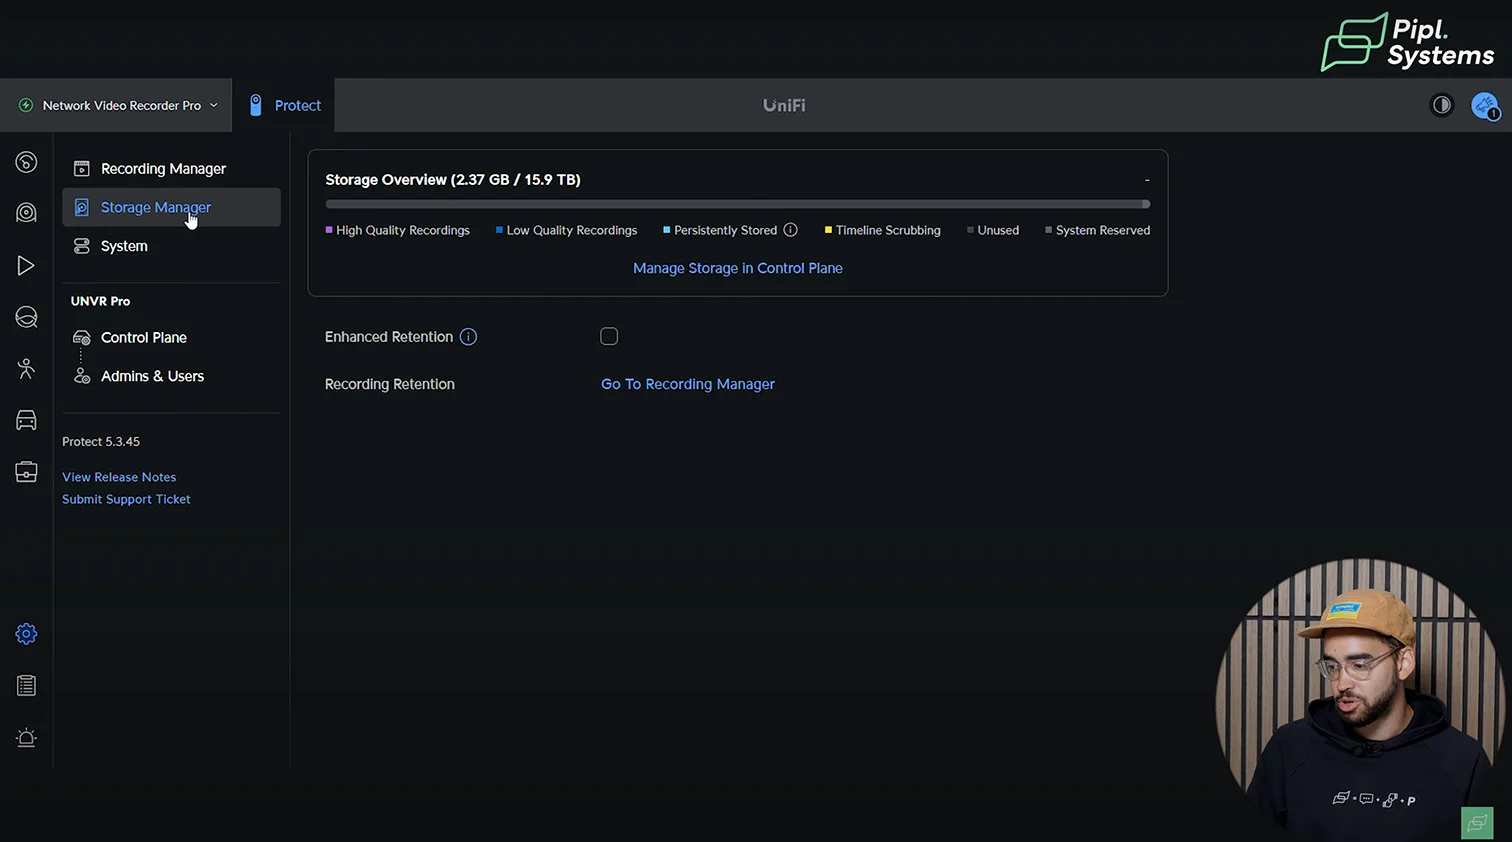Open the system log list icon

click(27, 686)
